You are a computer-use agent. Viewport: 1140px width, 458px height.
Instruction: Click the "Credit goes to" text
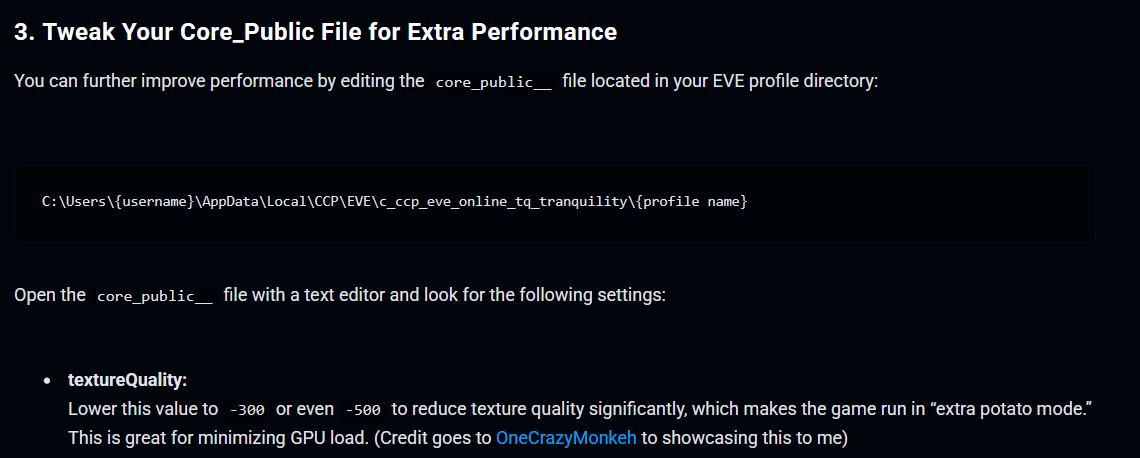point(440,437)
